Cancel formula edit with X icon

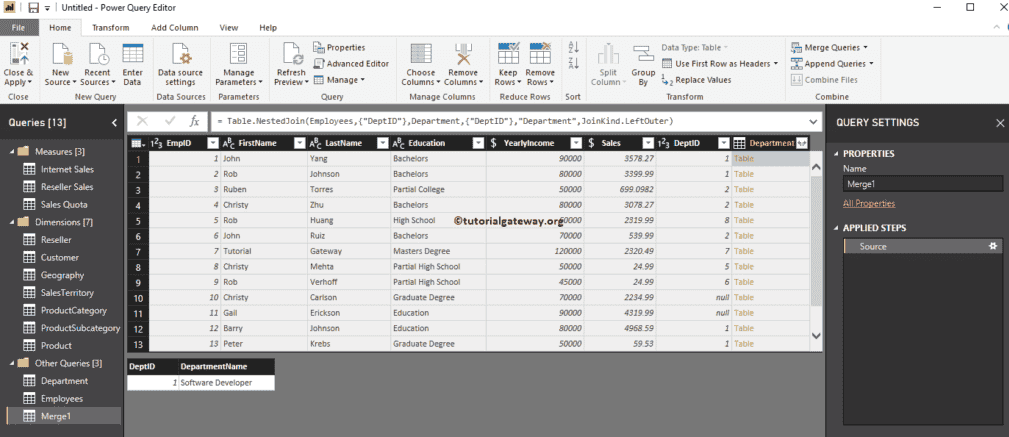pos(142,121)
